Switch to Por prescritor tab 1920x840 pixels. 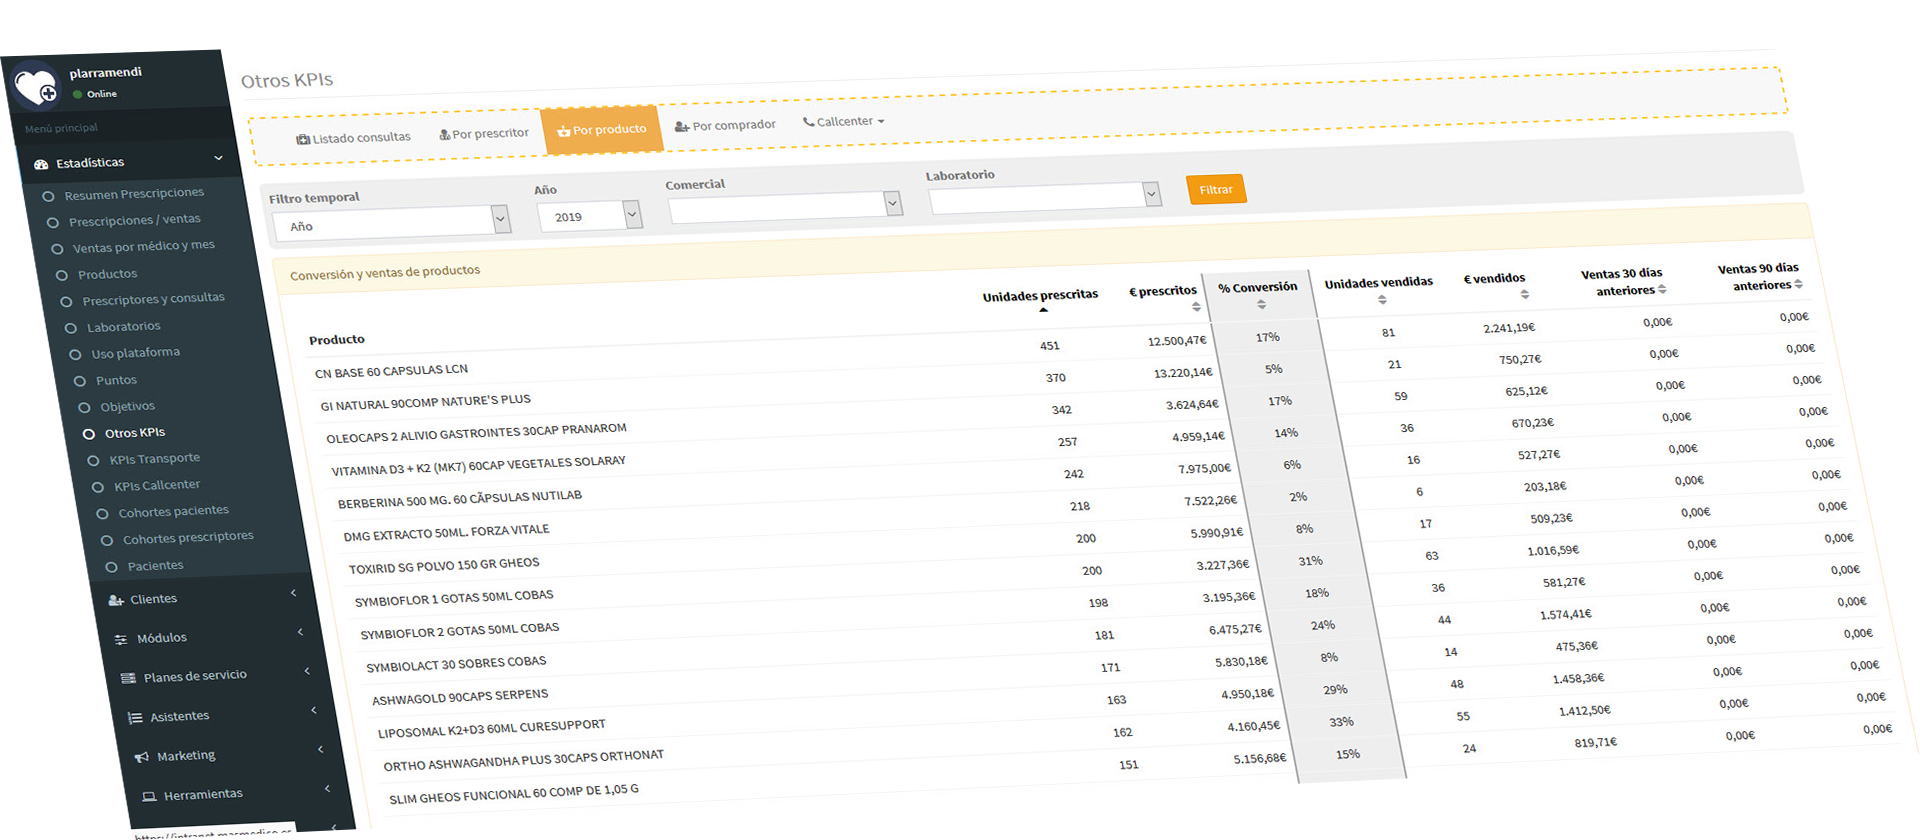pyautogui.click(x=484, y=134)
